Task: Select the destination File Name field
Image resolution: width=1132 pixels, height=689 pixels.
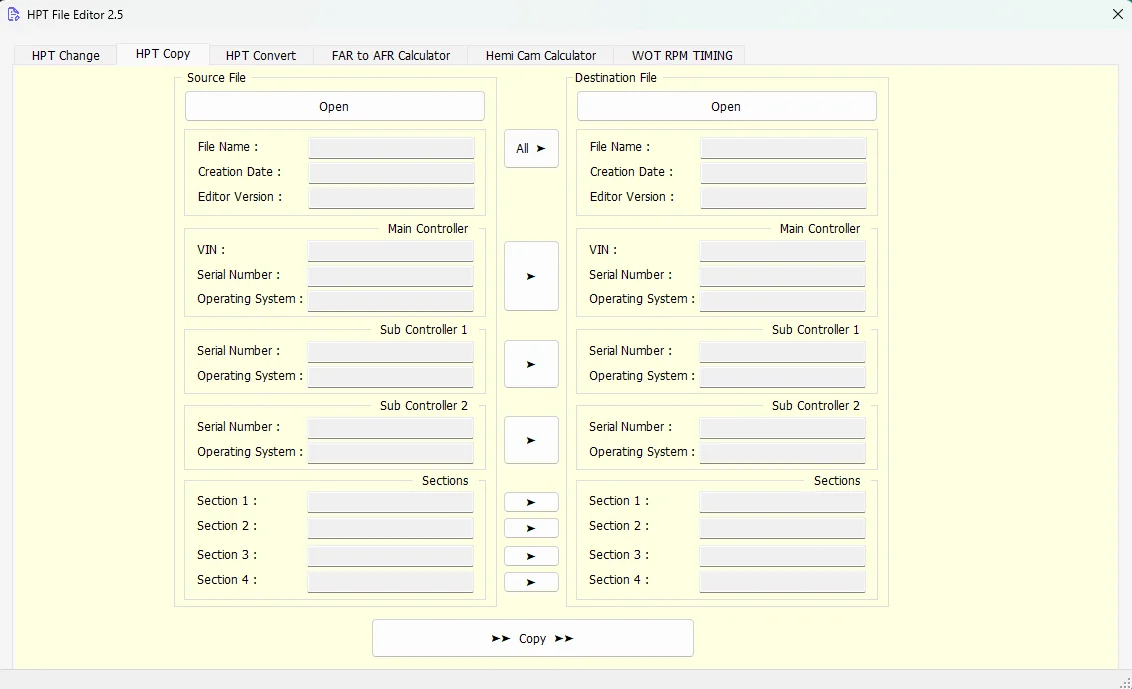Action: tap(783, 147)
